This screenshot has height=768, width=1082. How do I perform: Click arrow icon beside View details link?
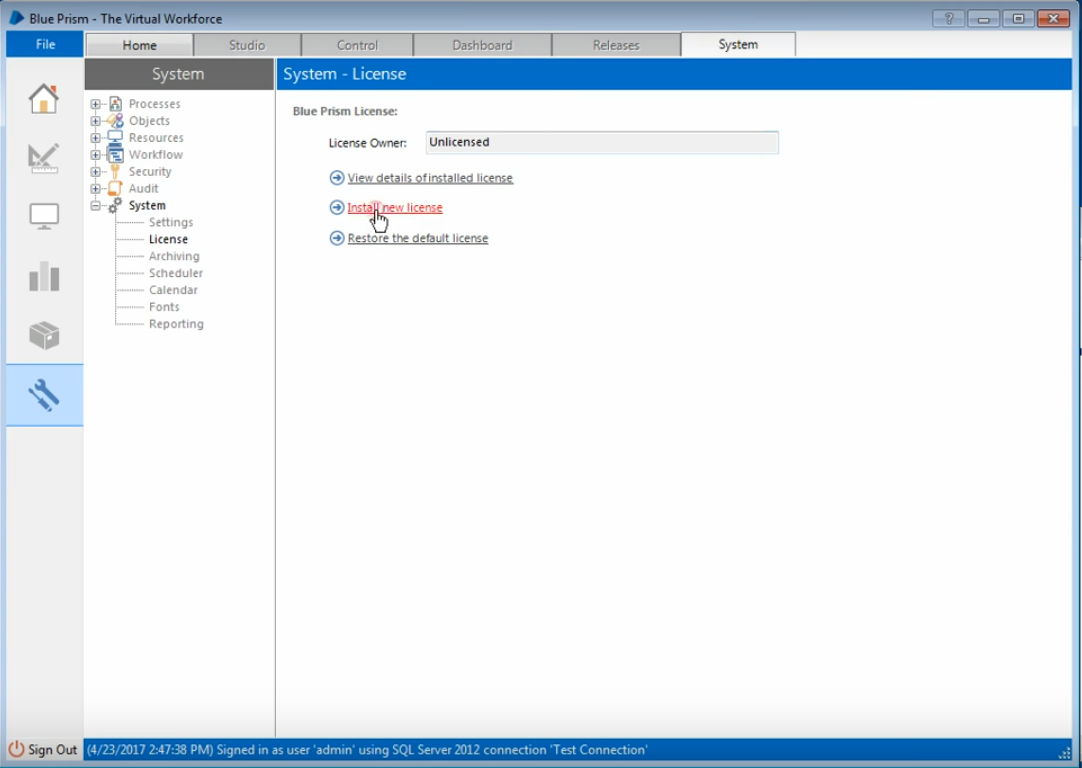coord(337,178)
